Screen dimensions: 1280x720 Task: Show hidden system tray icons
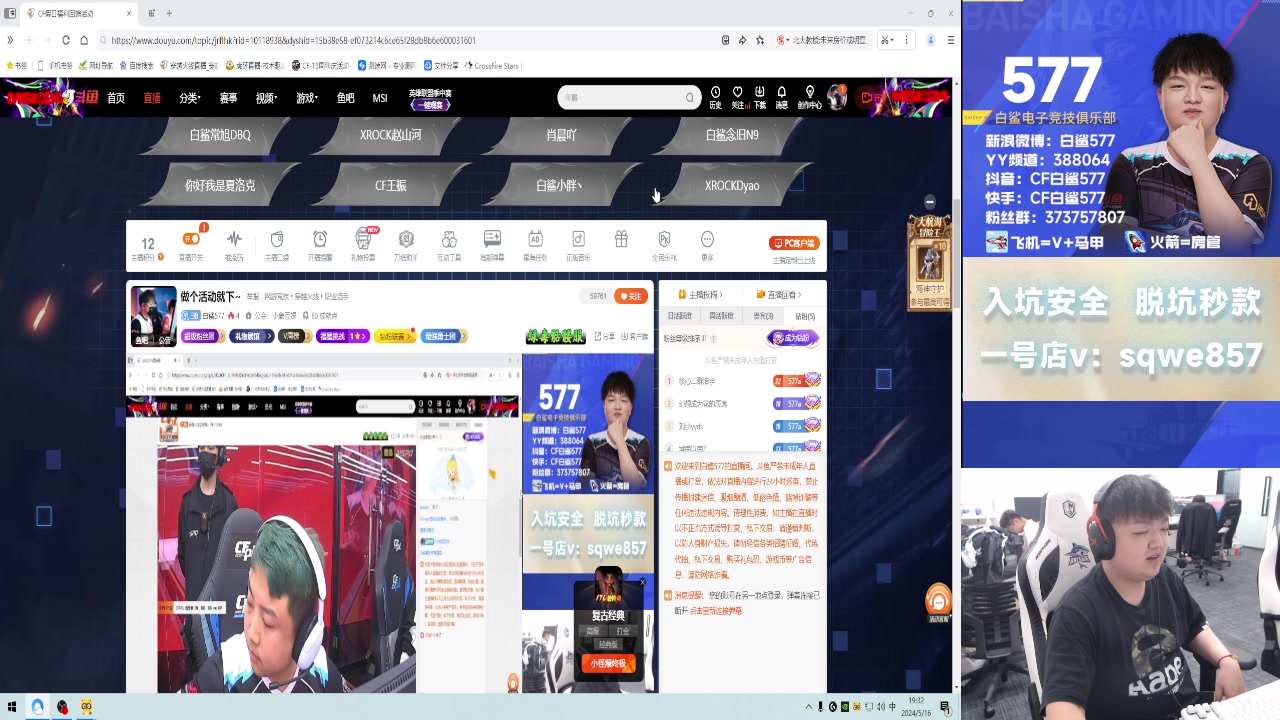(x=808, y=707)
